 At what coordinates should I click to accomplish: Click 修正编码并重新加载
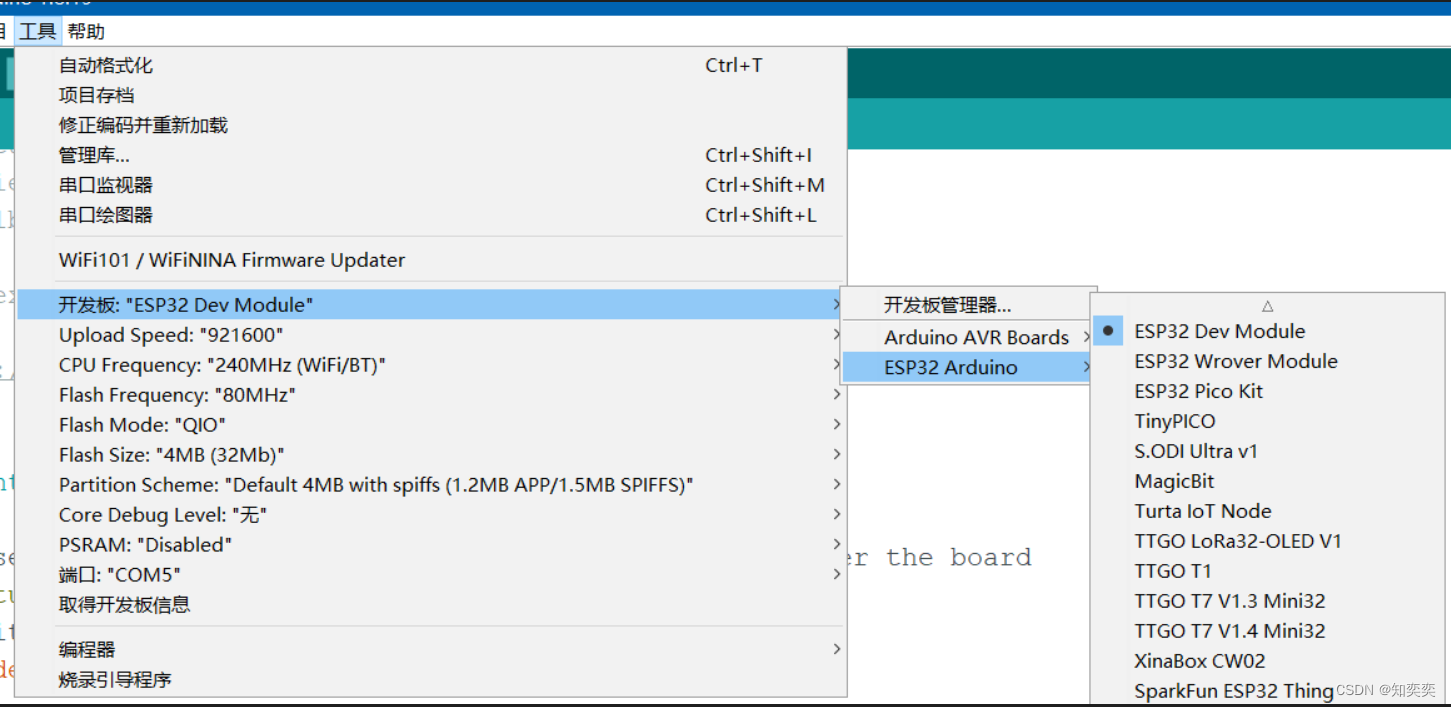432,126
